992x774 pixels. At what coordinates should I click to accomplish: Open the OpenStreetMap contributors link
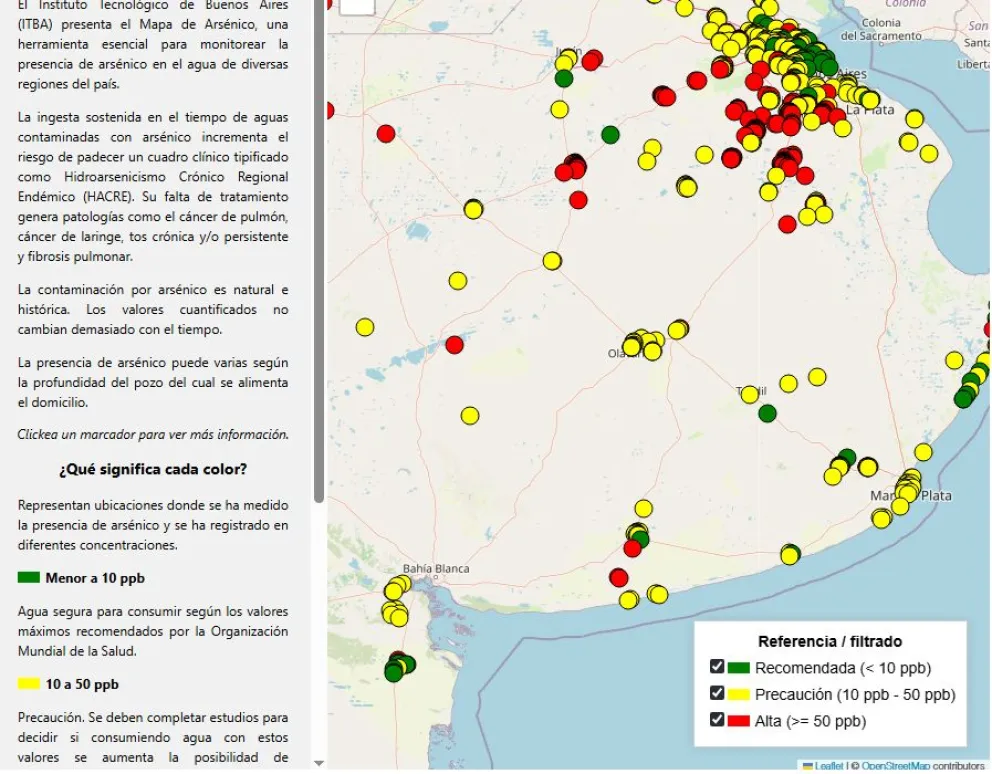[x=894, y=766]
